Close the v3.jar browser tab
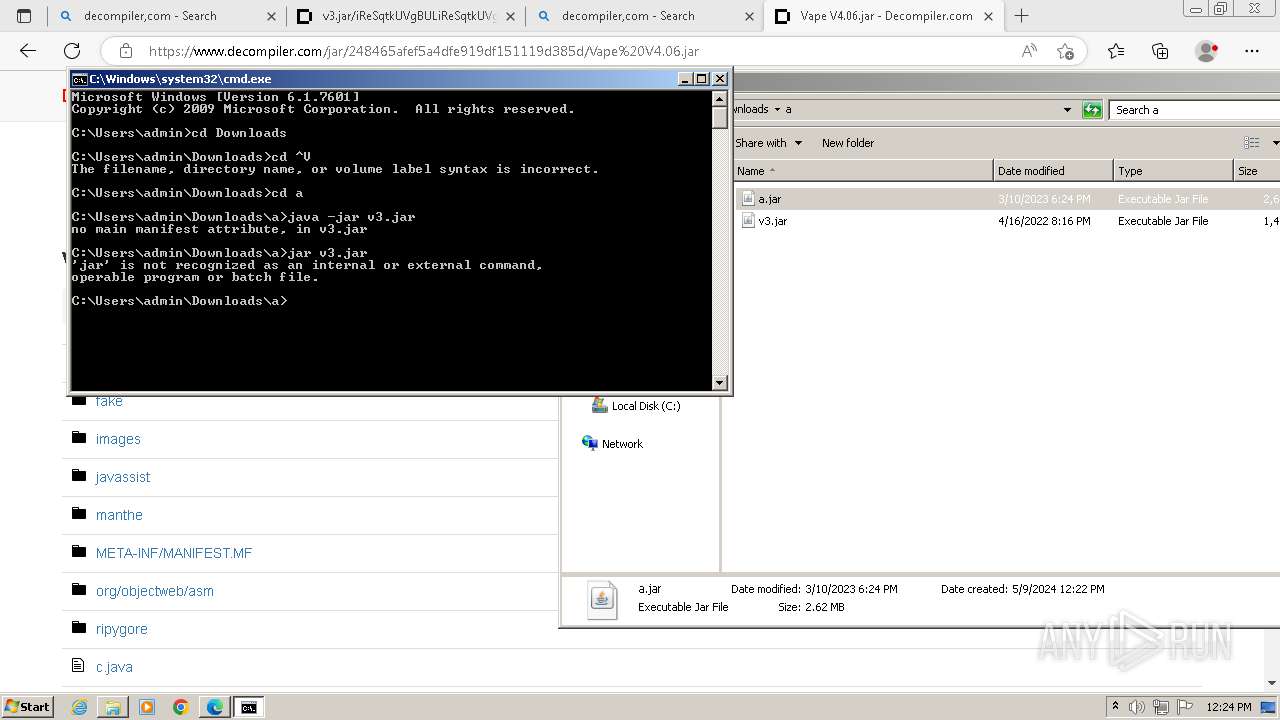 (509, 16)
